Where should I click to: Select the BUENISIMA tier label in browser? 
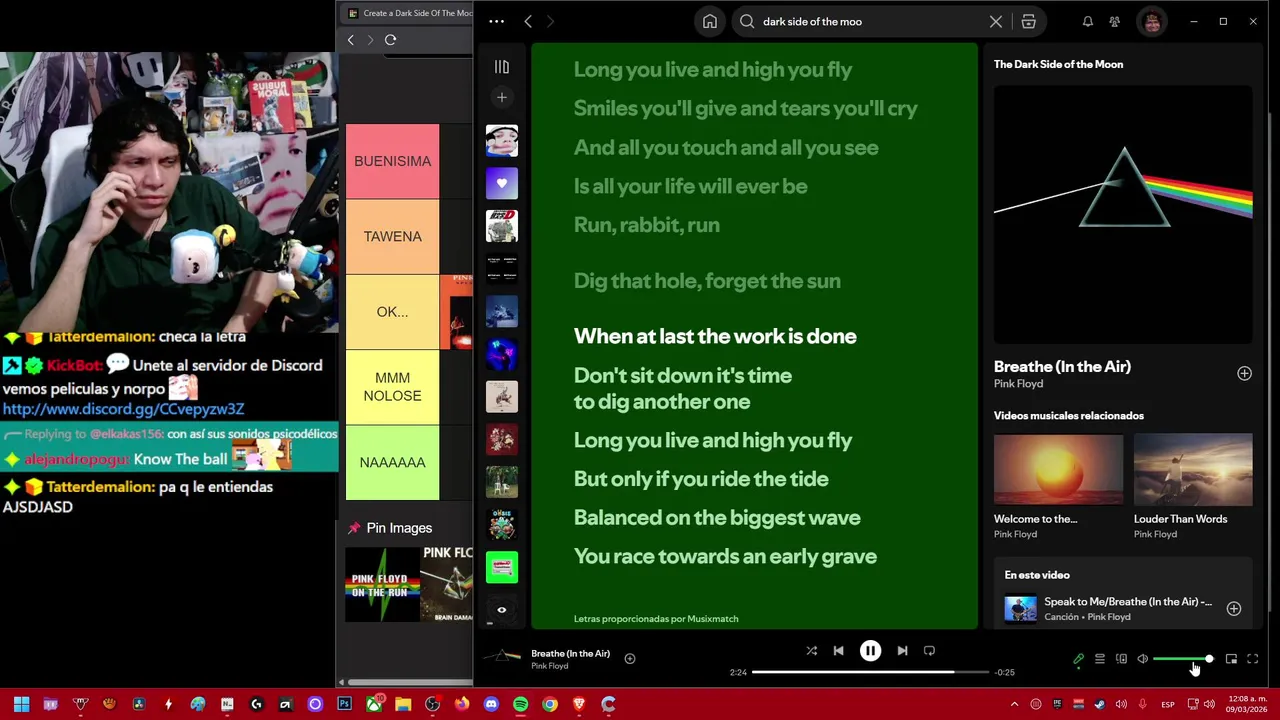[x=392, y=161]
